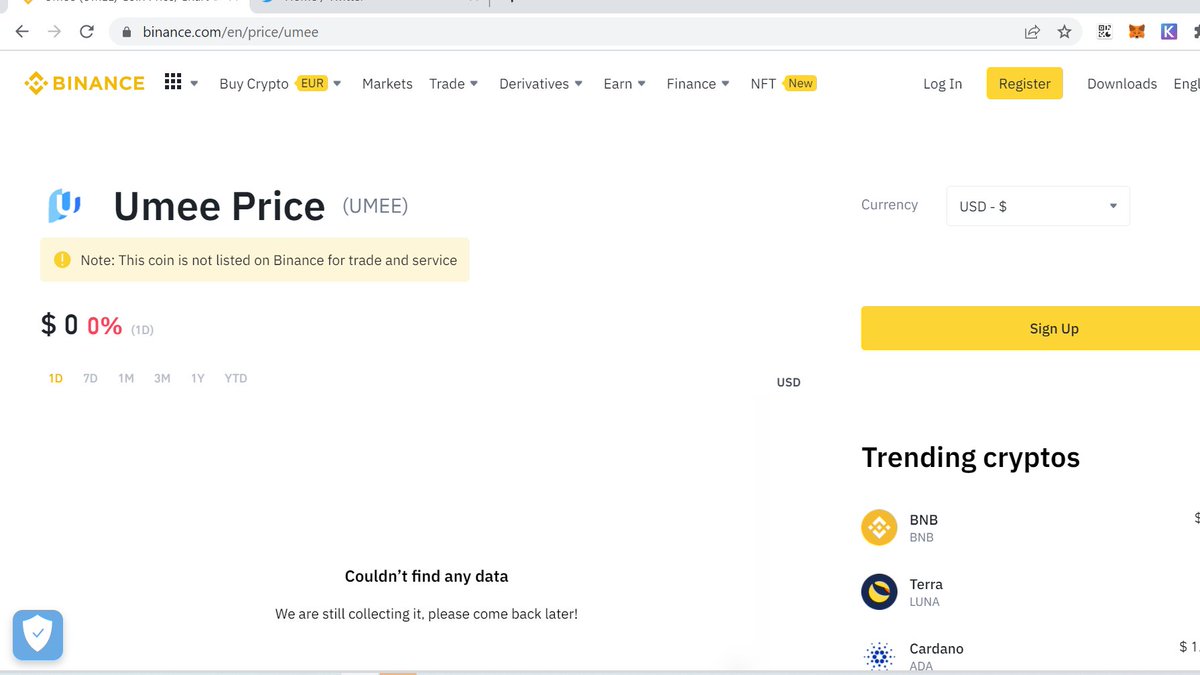The image size is (1200, 675).
Task: Open the NFT page
Action: [x=763, y=84]
